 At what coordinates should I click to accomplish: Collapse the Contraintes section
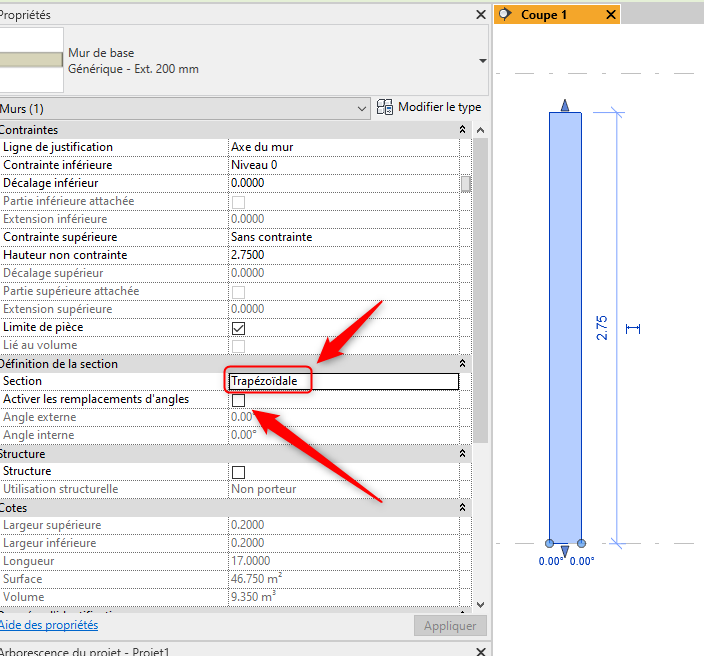[x=462, y=130]
